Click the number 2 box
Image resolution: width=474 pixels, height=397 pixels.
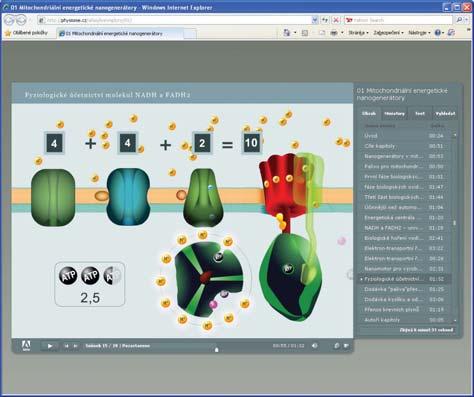click(x=202, y=143)
